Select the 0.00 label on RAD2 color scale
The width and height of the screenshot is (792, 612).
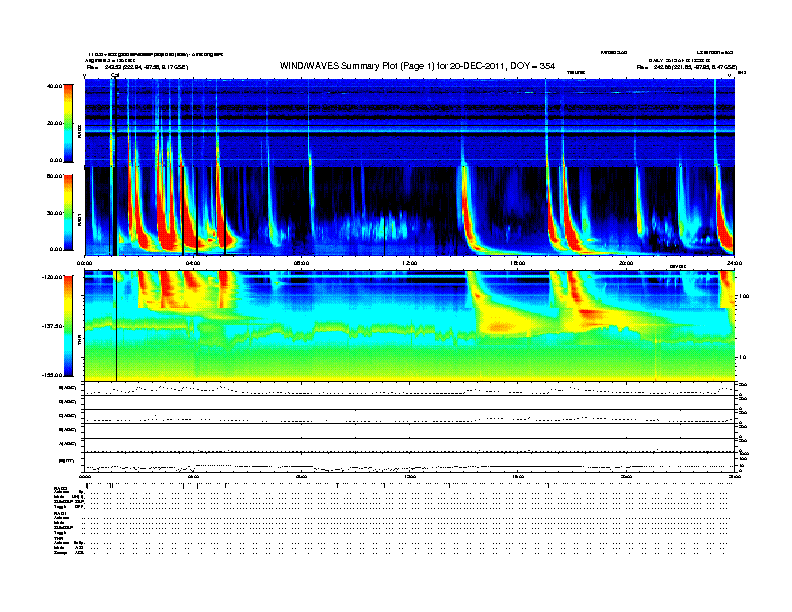coord(56,160)
